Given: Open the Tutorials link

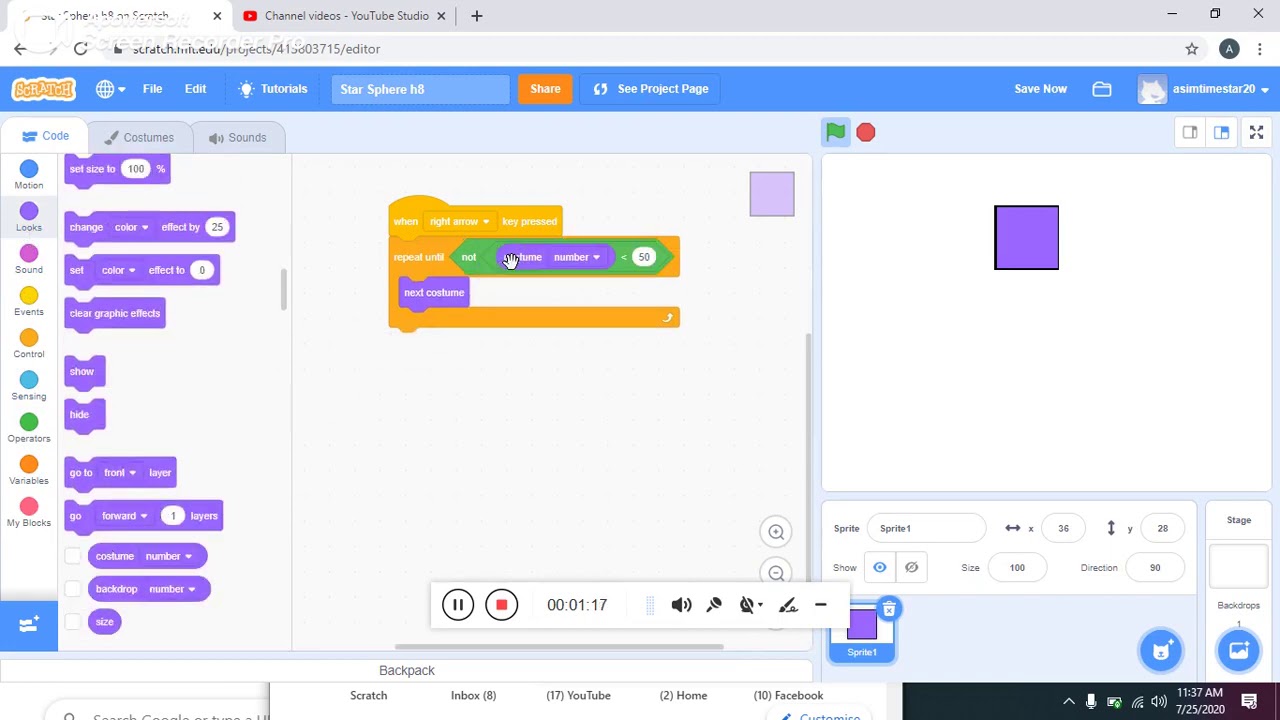Looking at the screenshot, I should pyautogui.click(x=273, y=89).
